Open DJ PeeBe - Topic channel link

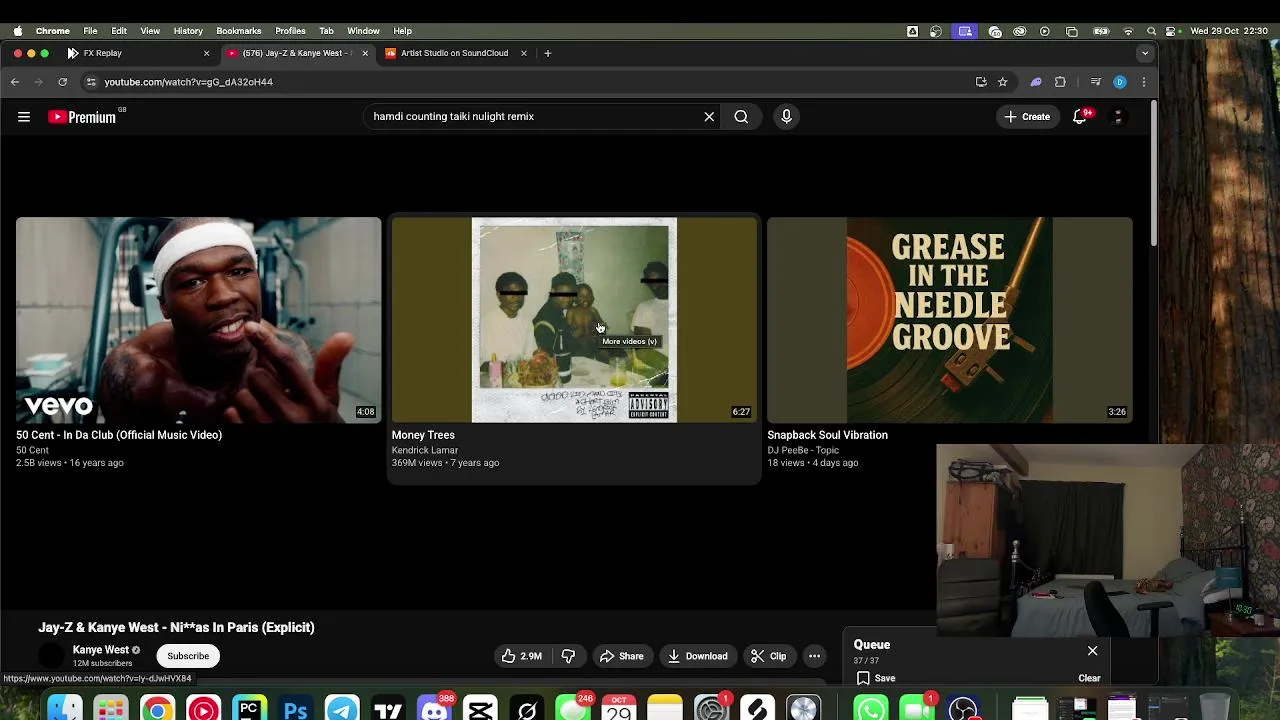click(803, 450)
